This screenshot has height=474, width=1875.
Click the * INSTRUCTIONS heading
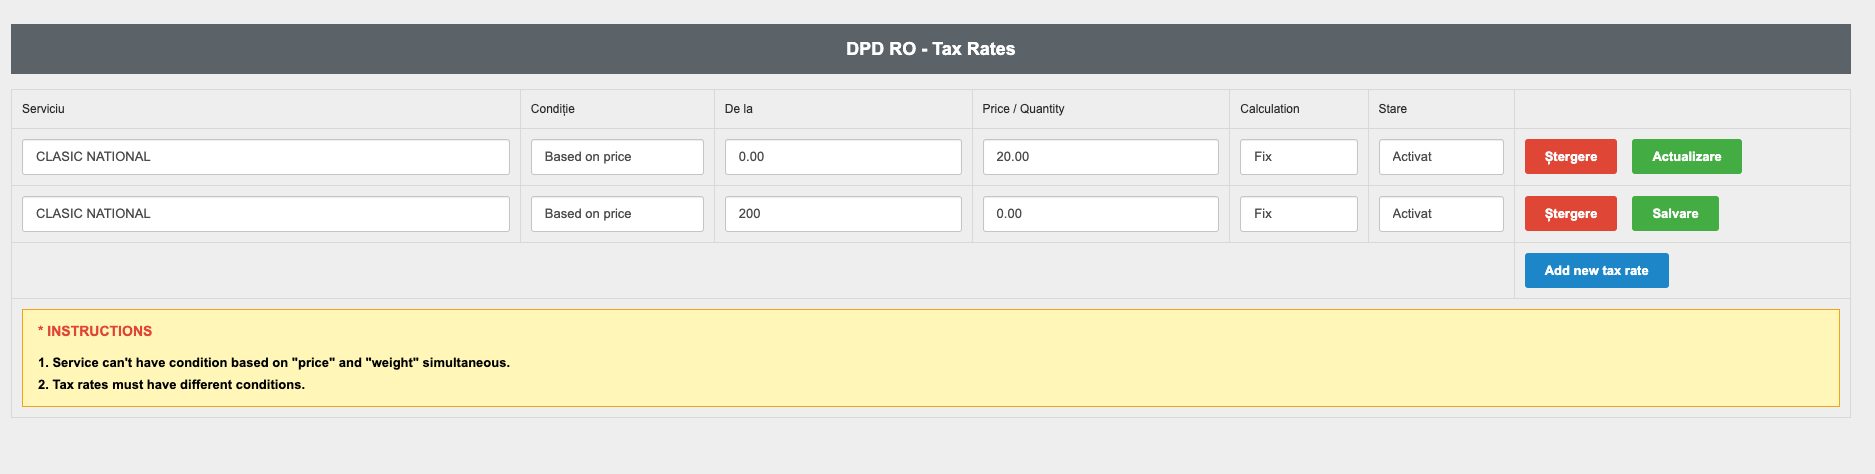(x=95, y=331)
